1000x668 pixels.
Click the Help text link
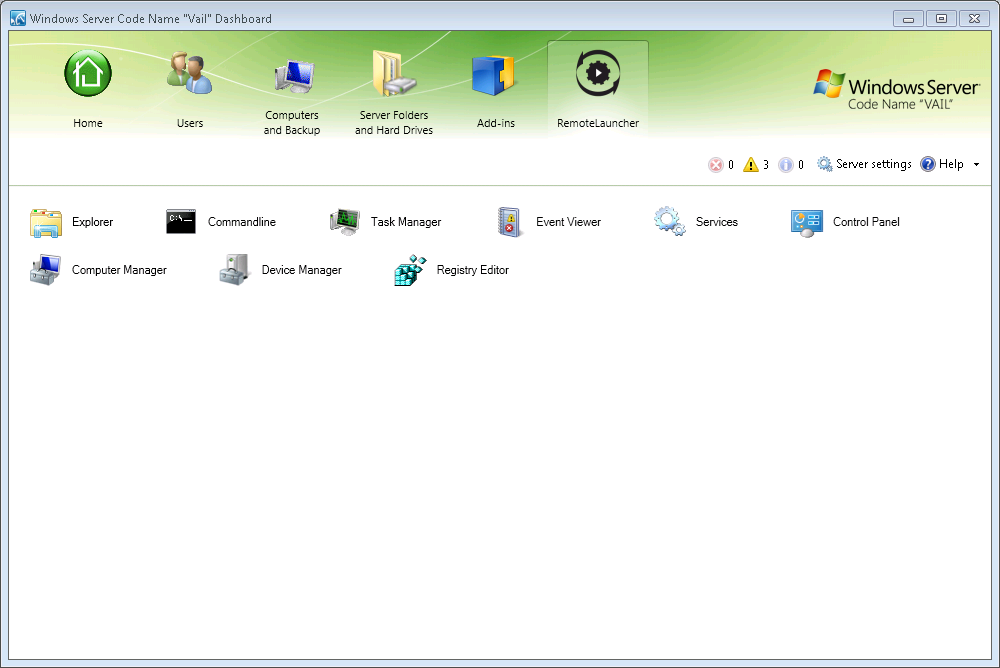(951, 164)
